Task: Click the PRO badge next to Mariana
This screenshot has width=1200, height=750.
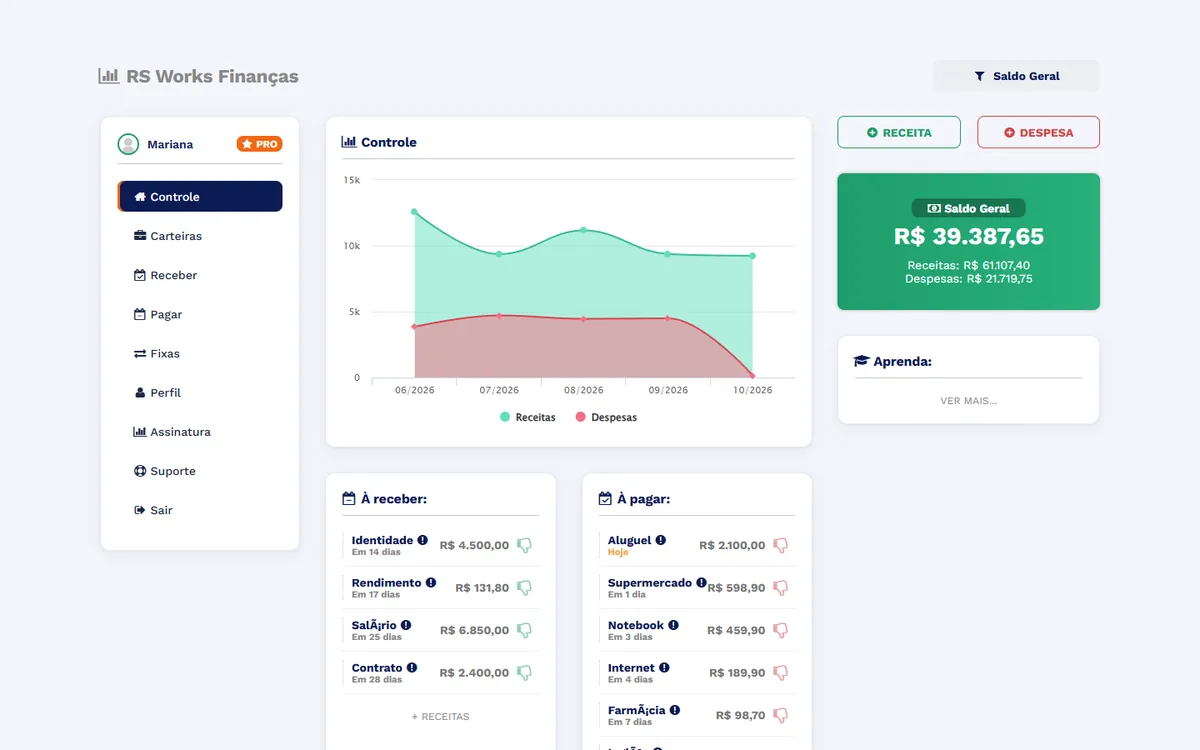Action: tap(260, 144)
